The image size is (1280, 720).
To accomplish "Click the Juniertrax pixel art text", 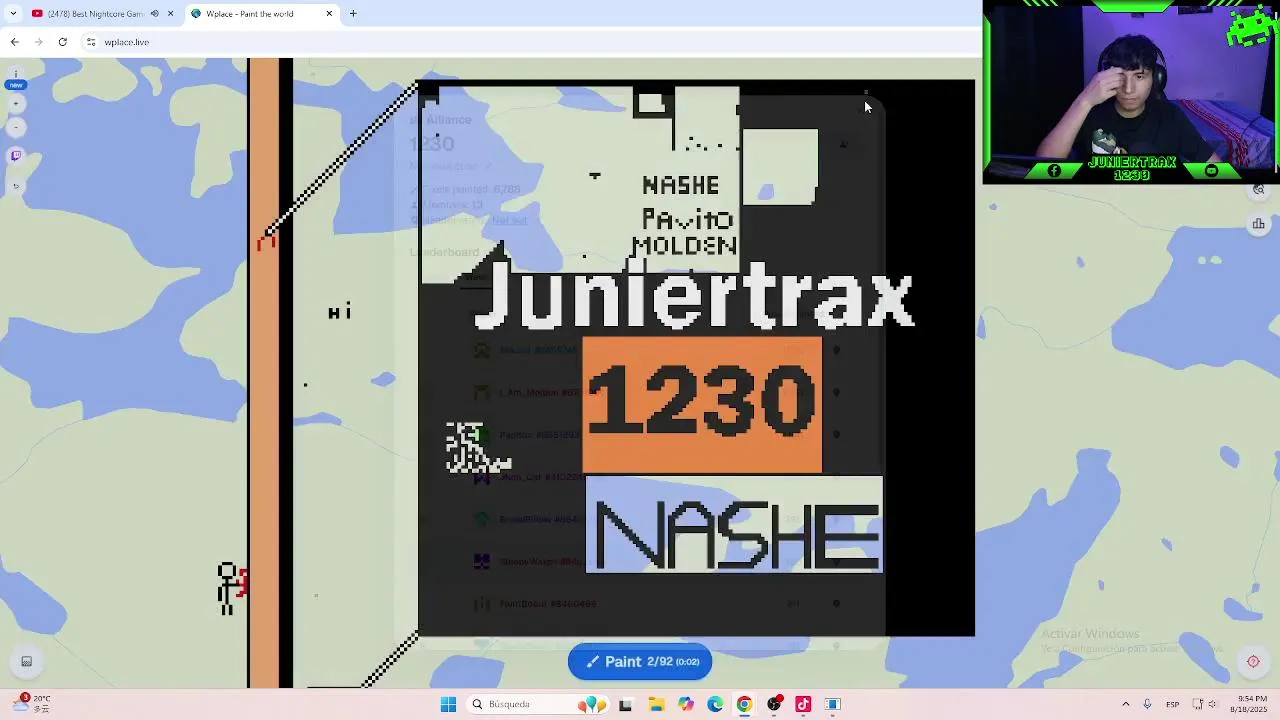I will point(694,297).
